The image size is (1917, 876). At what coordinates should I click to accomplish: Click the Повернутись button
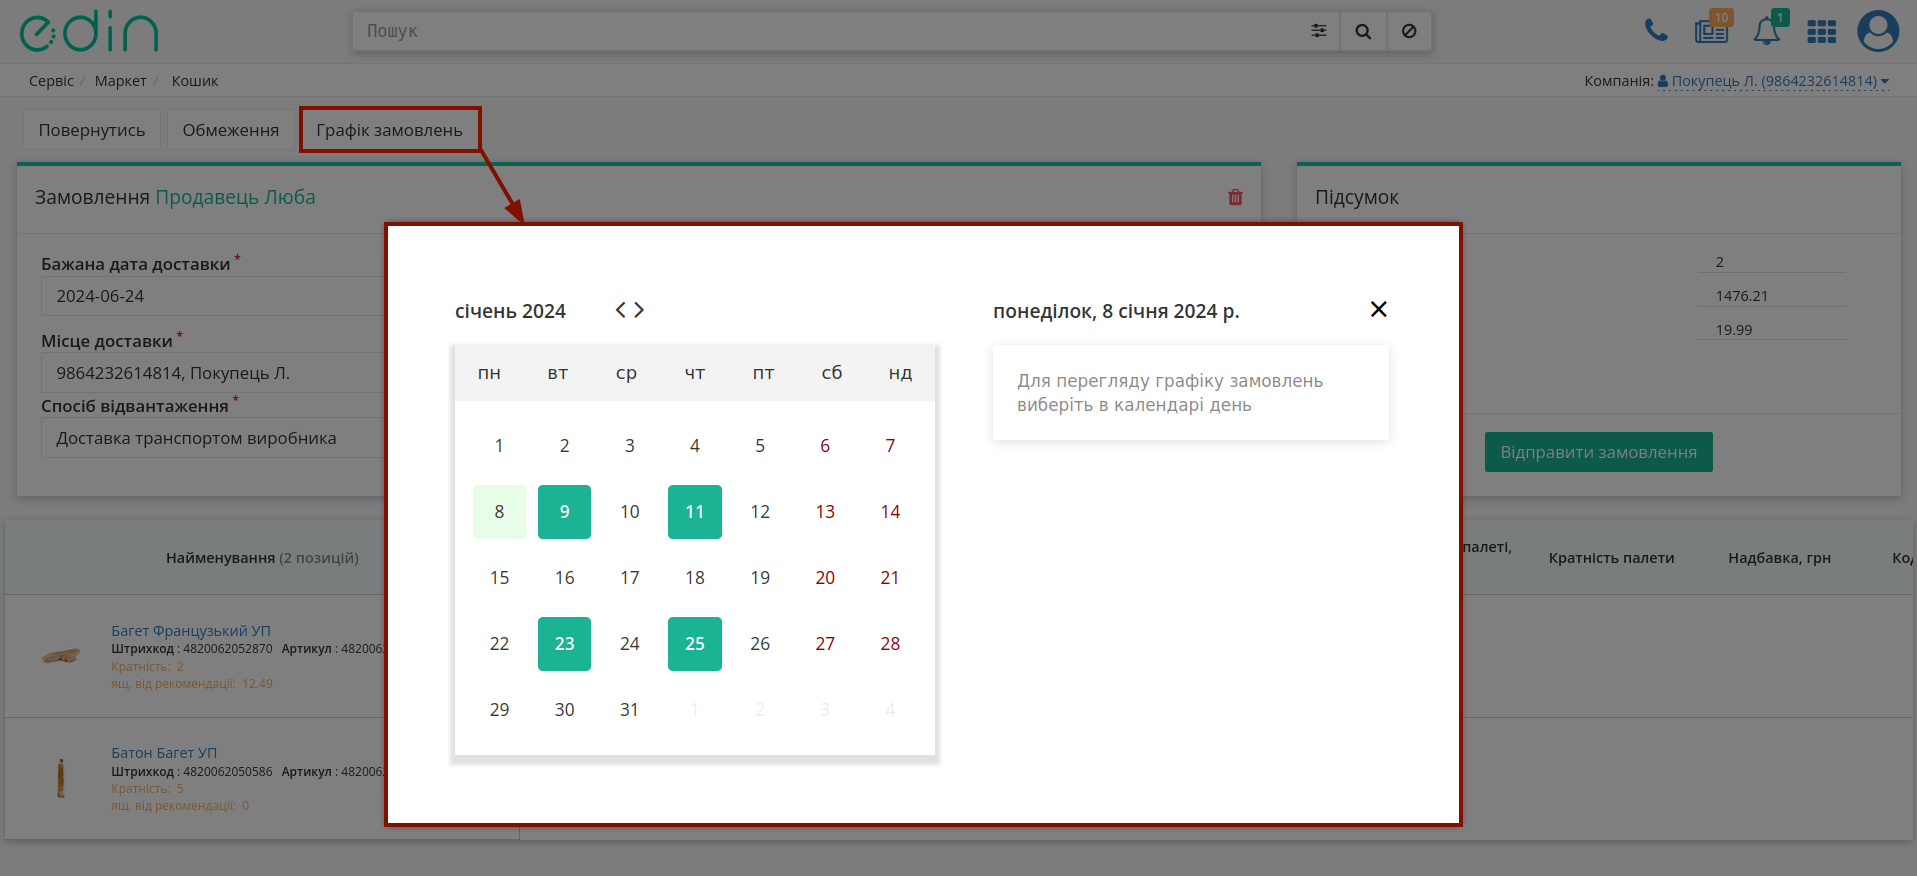(92, 130)
